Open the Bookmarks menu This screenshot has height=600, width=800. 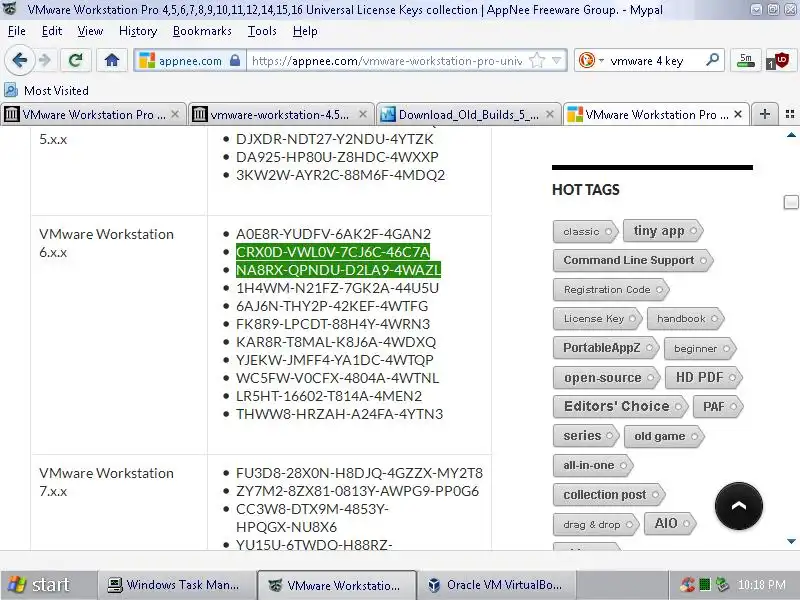coord(202,31)
